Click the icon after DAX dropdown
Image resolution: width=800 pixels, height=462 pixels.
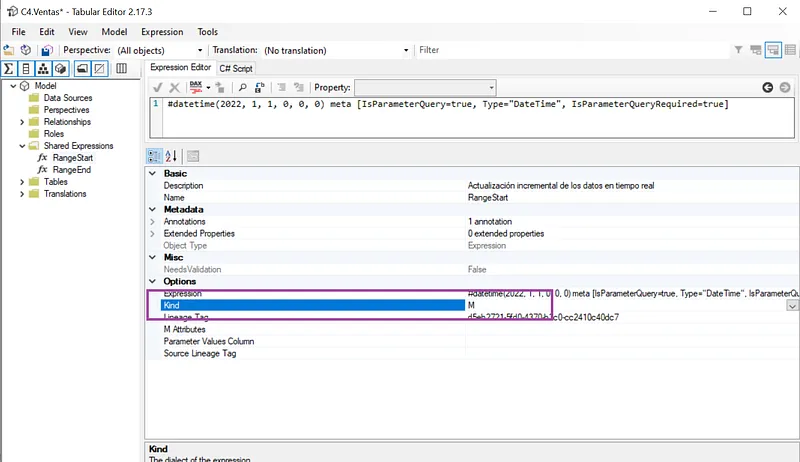pos(220,88)
